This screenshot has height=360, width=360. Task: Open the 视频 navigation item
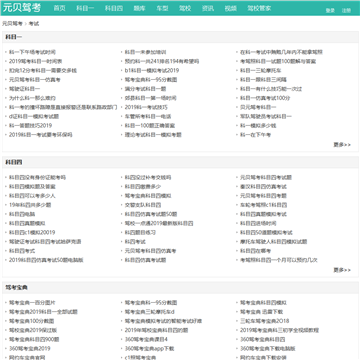click(230, 8)
